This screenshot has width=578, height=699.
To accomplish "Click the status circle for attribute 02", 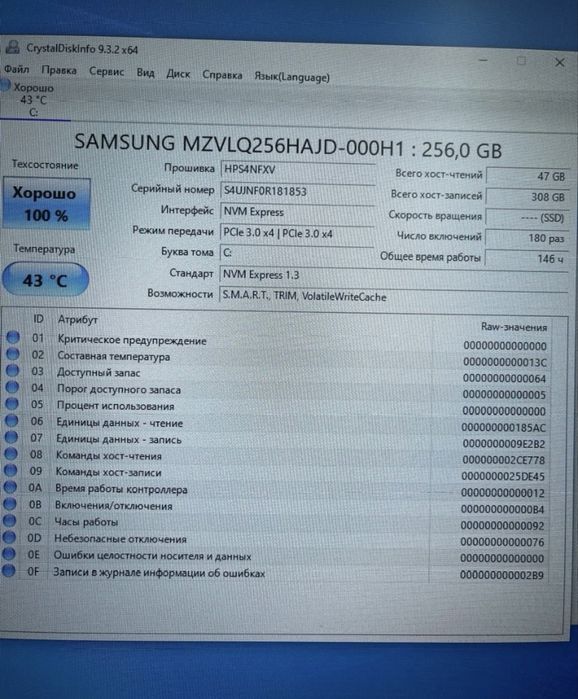I will click(12, 354).
